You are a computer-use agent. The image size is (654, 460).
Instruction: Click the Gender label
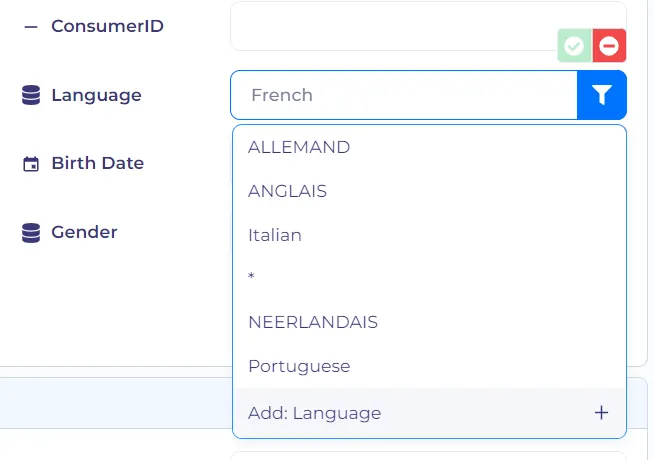(x=84, y=232)
